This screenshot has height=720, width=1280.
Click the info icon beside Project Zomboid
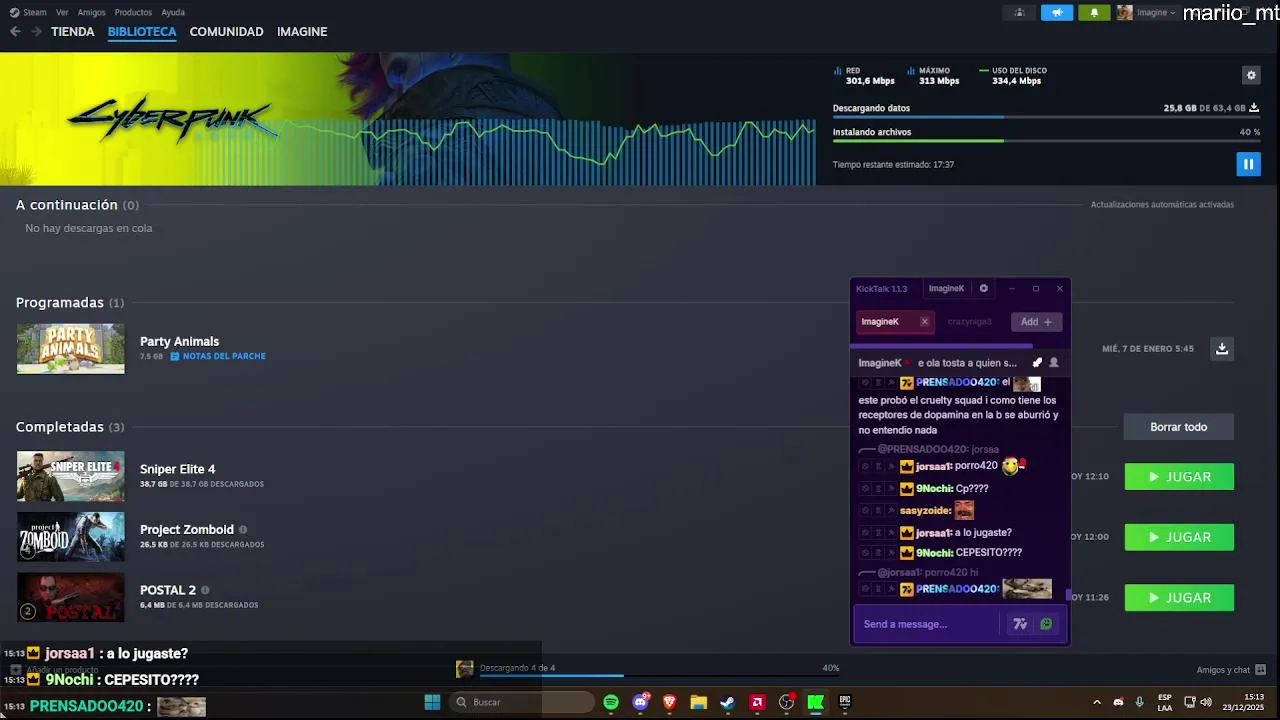click(x=243, y=530)
